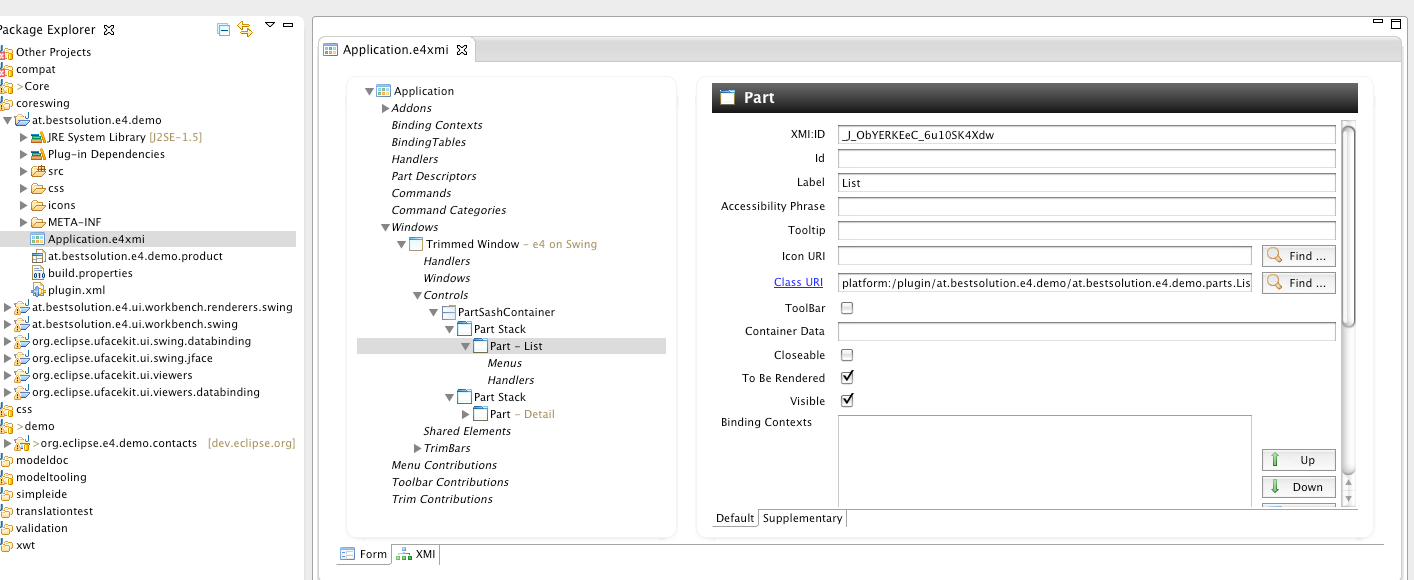Open Package Explorer view menu triangle
The height and width of the screenshot is (580, 1414).
[270, 25]
